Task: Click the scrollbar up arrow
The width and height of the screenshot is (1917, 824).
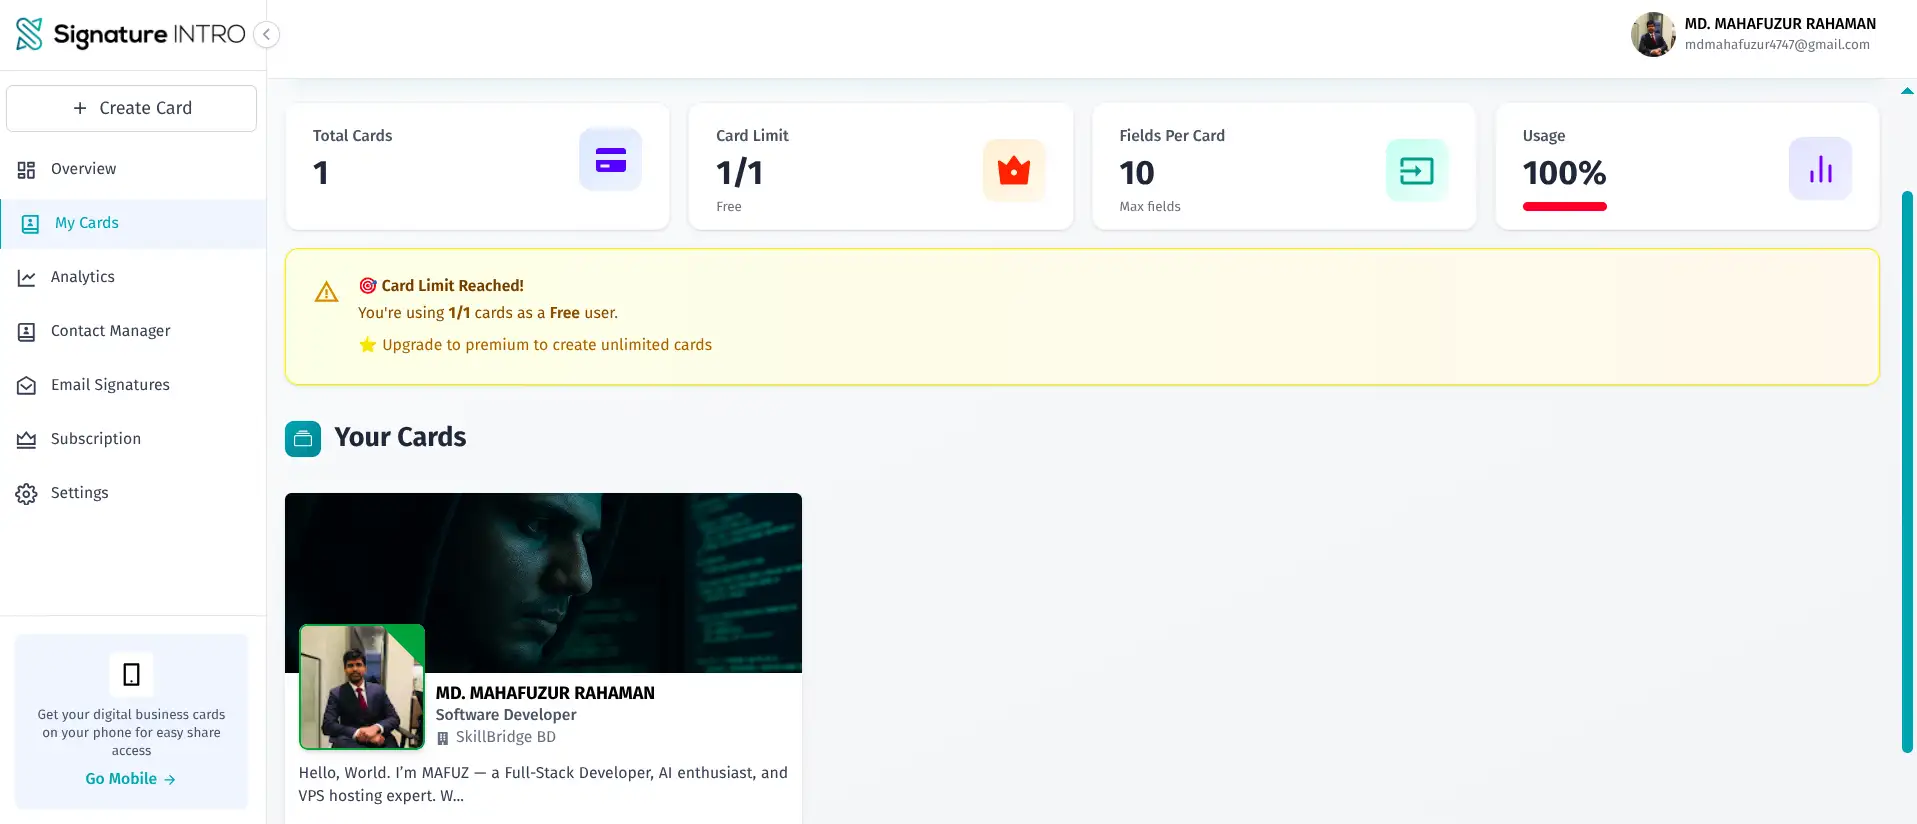Action: click(1907, 91)
